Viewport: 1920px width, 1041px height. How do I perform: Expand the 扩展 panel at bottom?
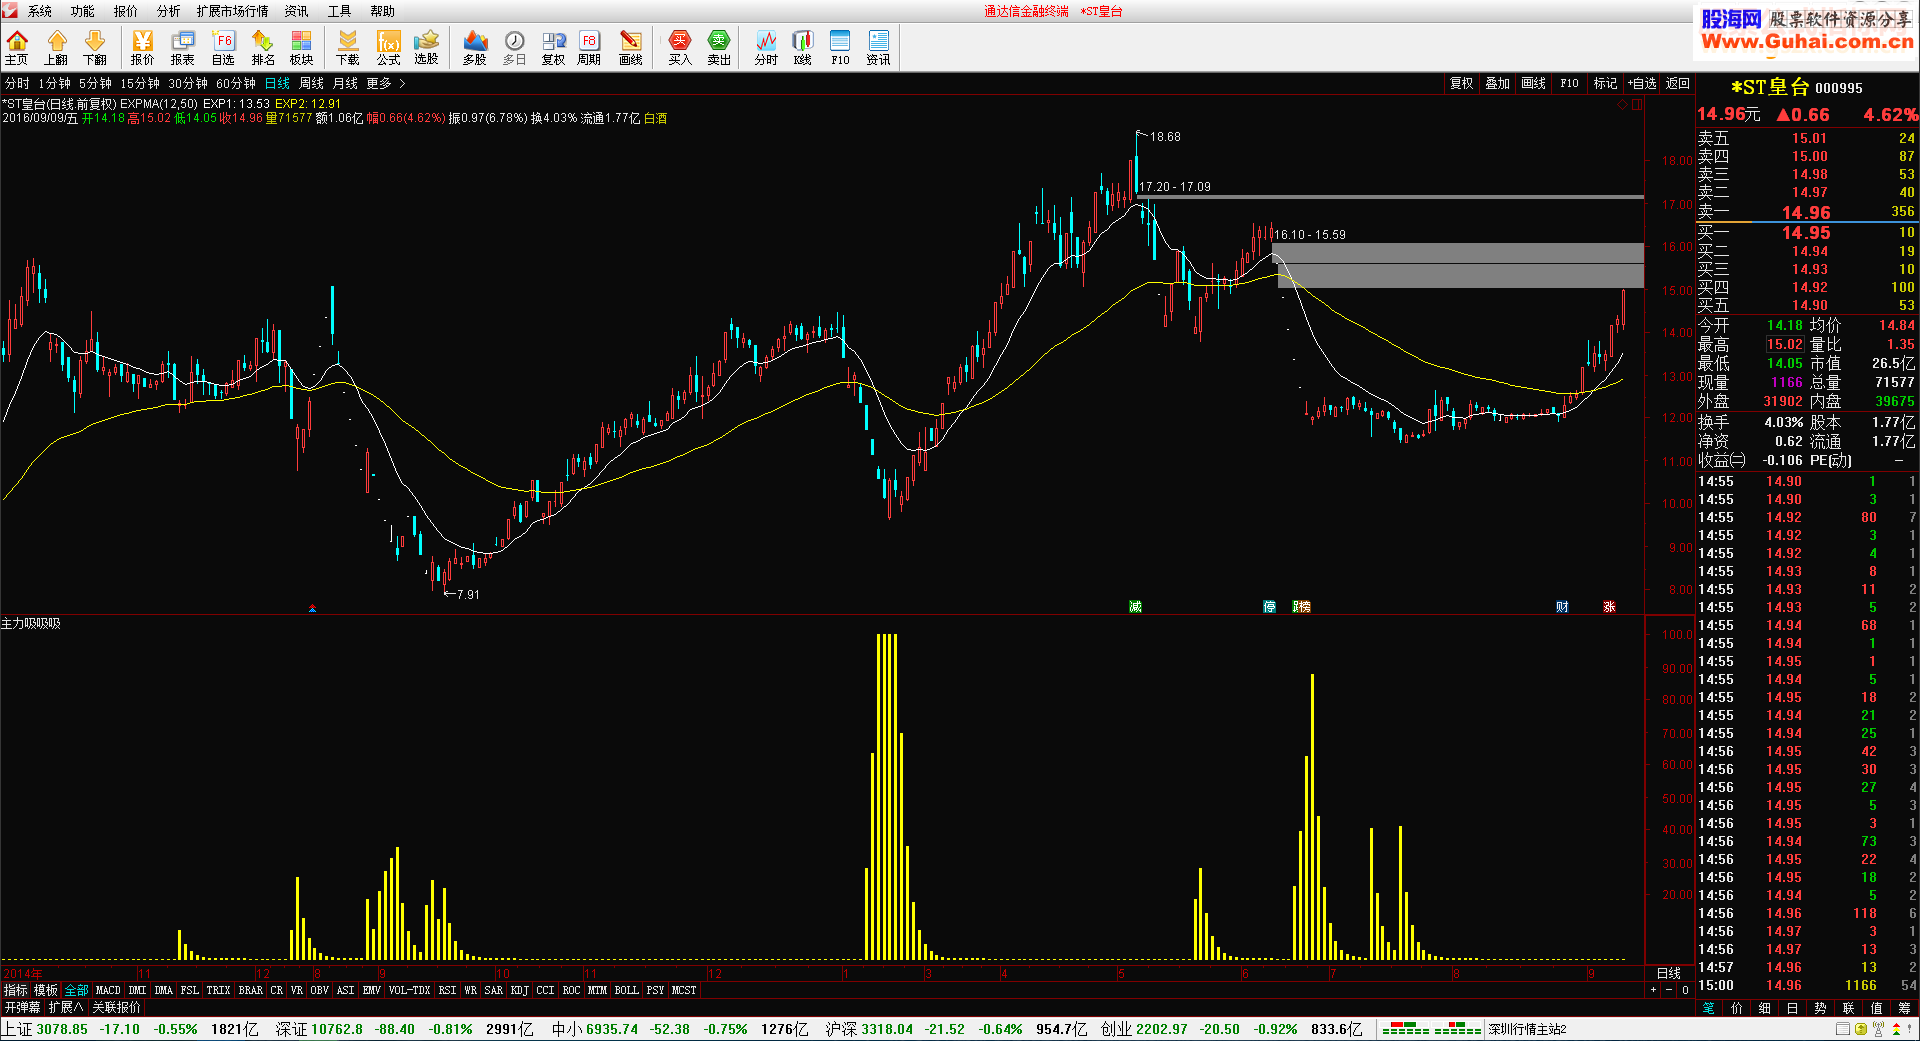(x=66, y=1007)
